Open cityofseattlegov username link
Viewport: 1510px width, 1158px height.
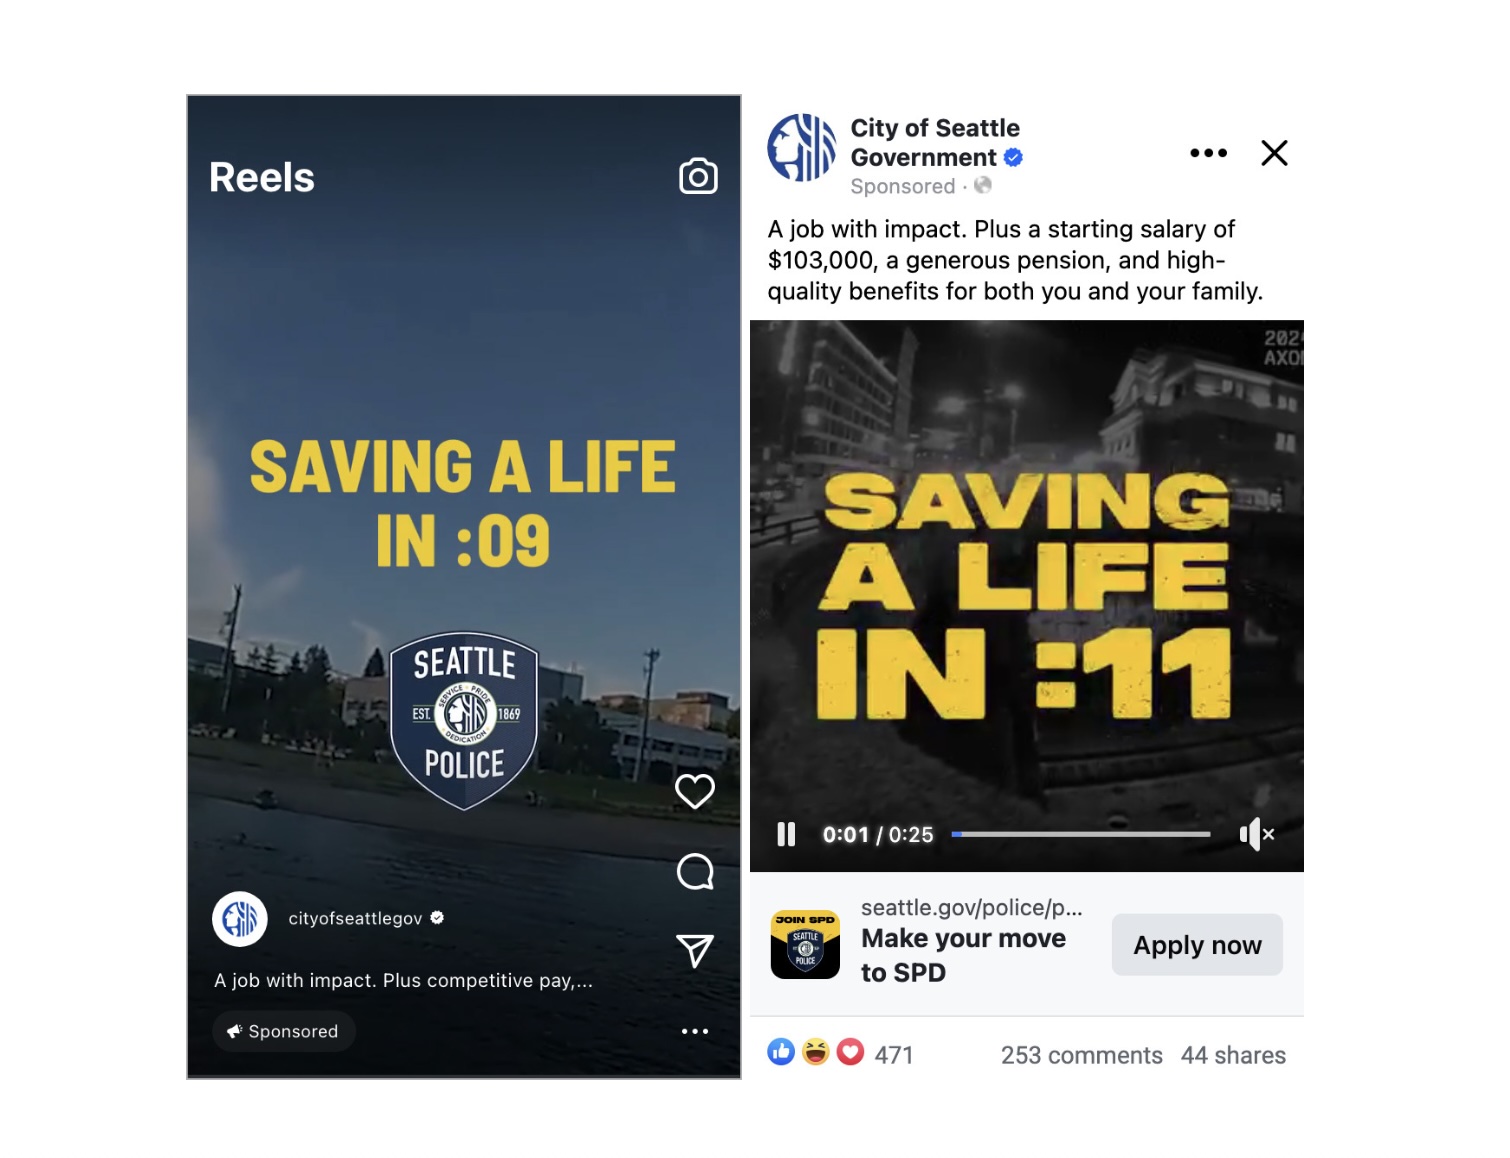tap(355, 918)
